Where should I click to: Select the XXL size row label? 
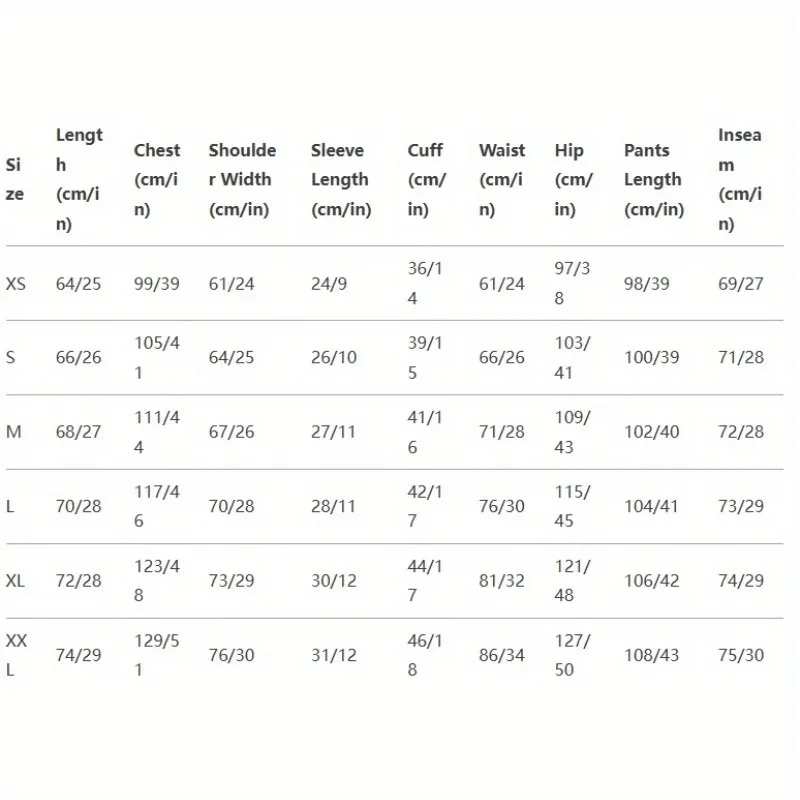click(16, 655)
